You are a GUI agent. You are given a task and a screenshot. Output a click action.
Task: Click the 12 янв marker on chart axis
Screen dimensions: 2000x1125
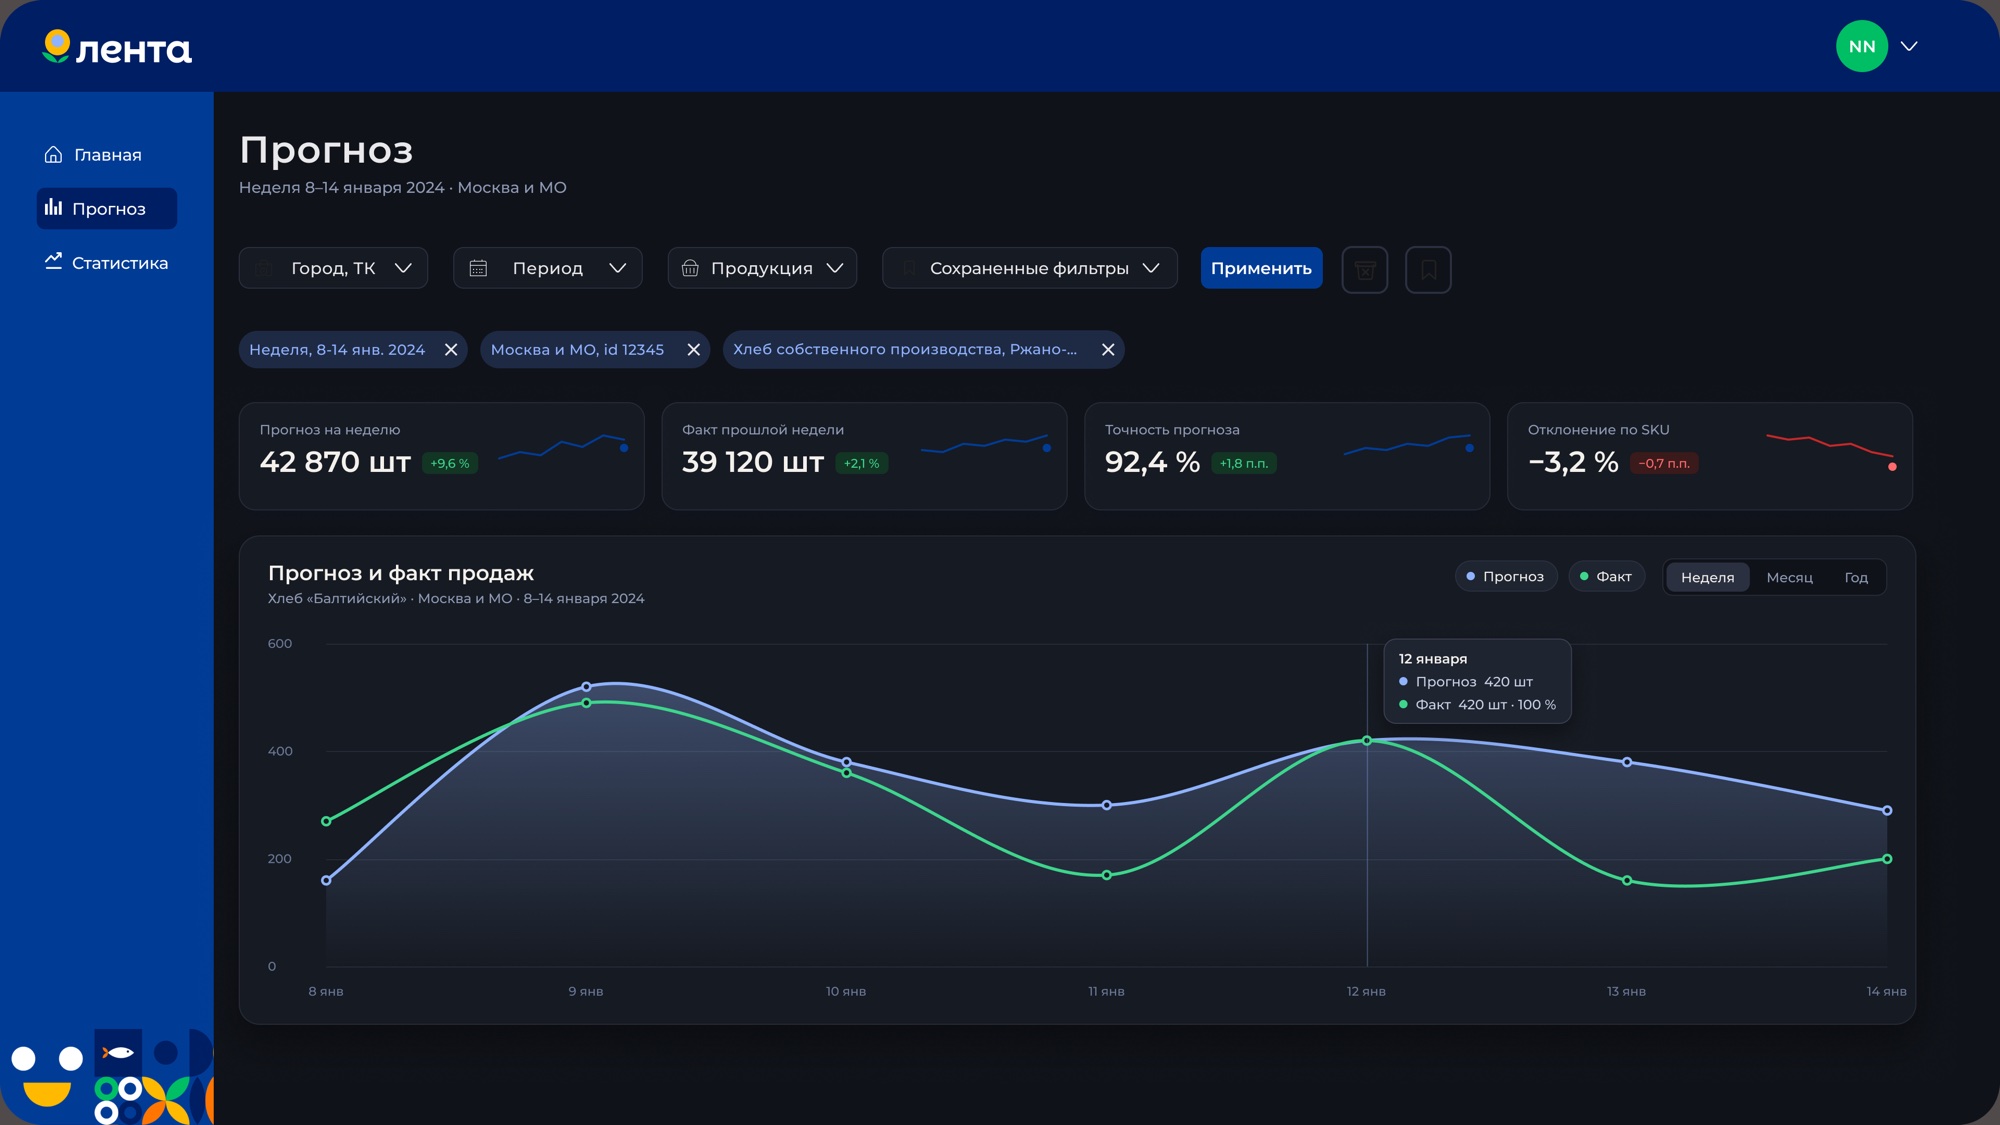[x=1366, y=991]
